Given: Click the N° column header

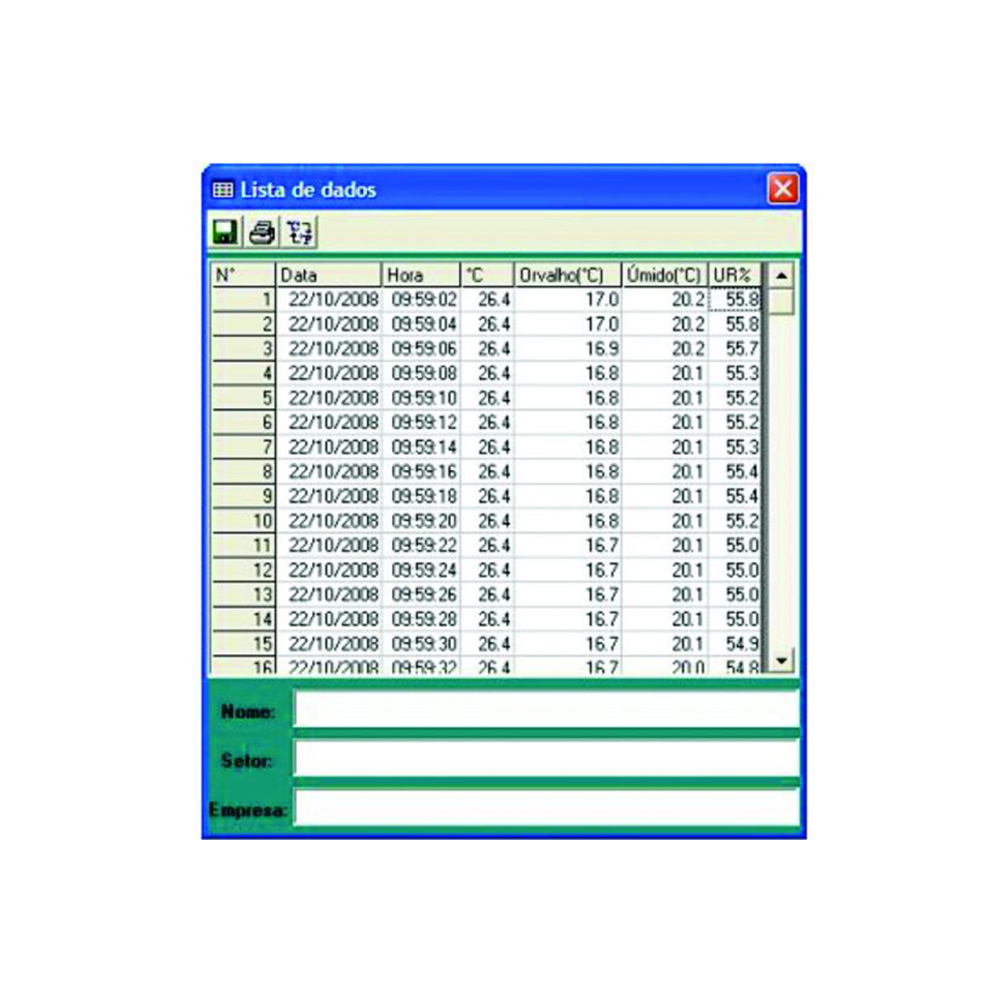Looking at the screenshot, I should 243,275.
